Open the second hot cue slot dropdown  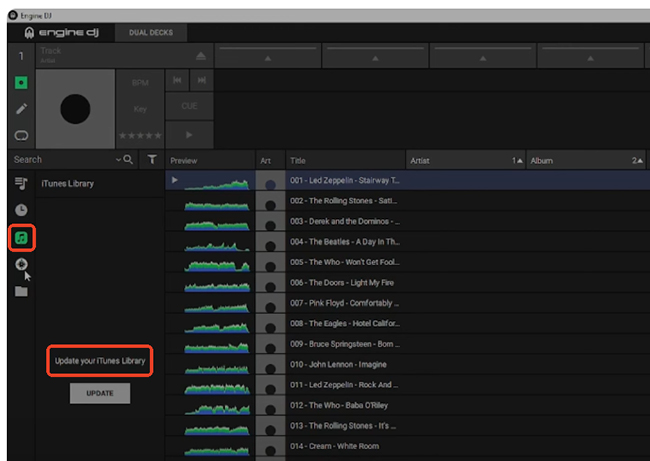(375, 56)
